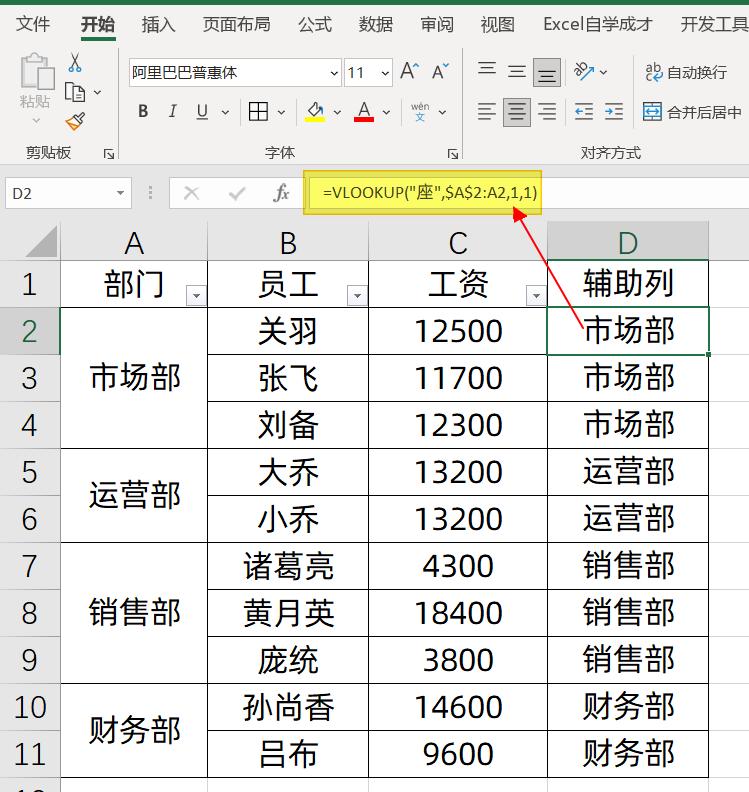
Task: Switch to 审阅 tab
Action: tap(437, 24)
